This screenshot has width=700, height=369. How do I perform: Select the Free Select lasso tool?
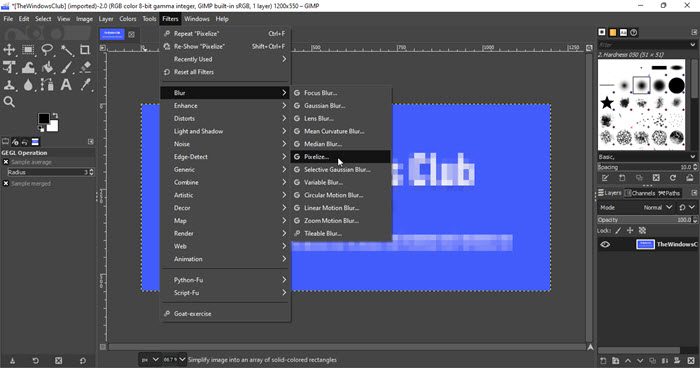pos(47,50)
